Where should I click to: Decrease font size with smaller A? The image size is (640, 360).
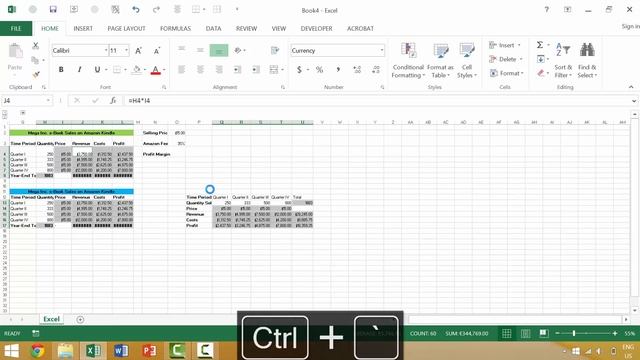click(157, 51)
